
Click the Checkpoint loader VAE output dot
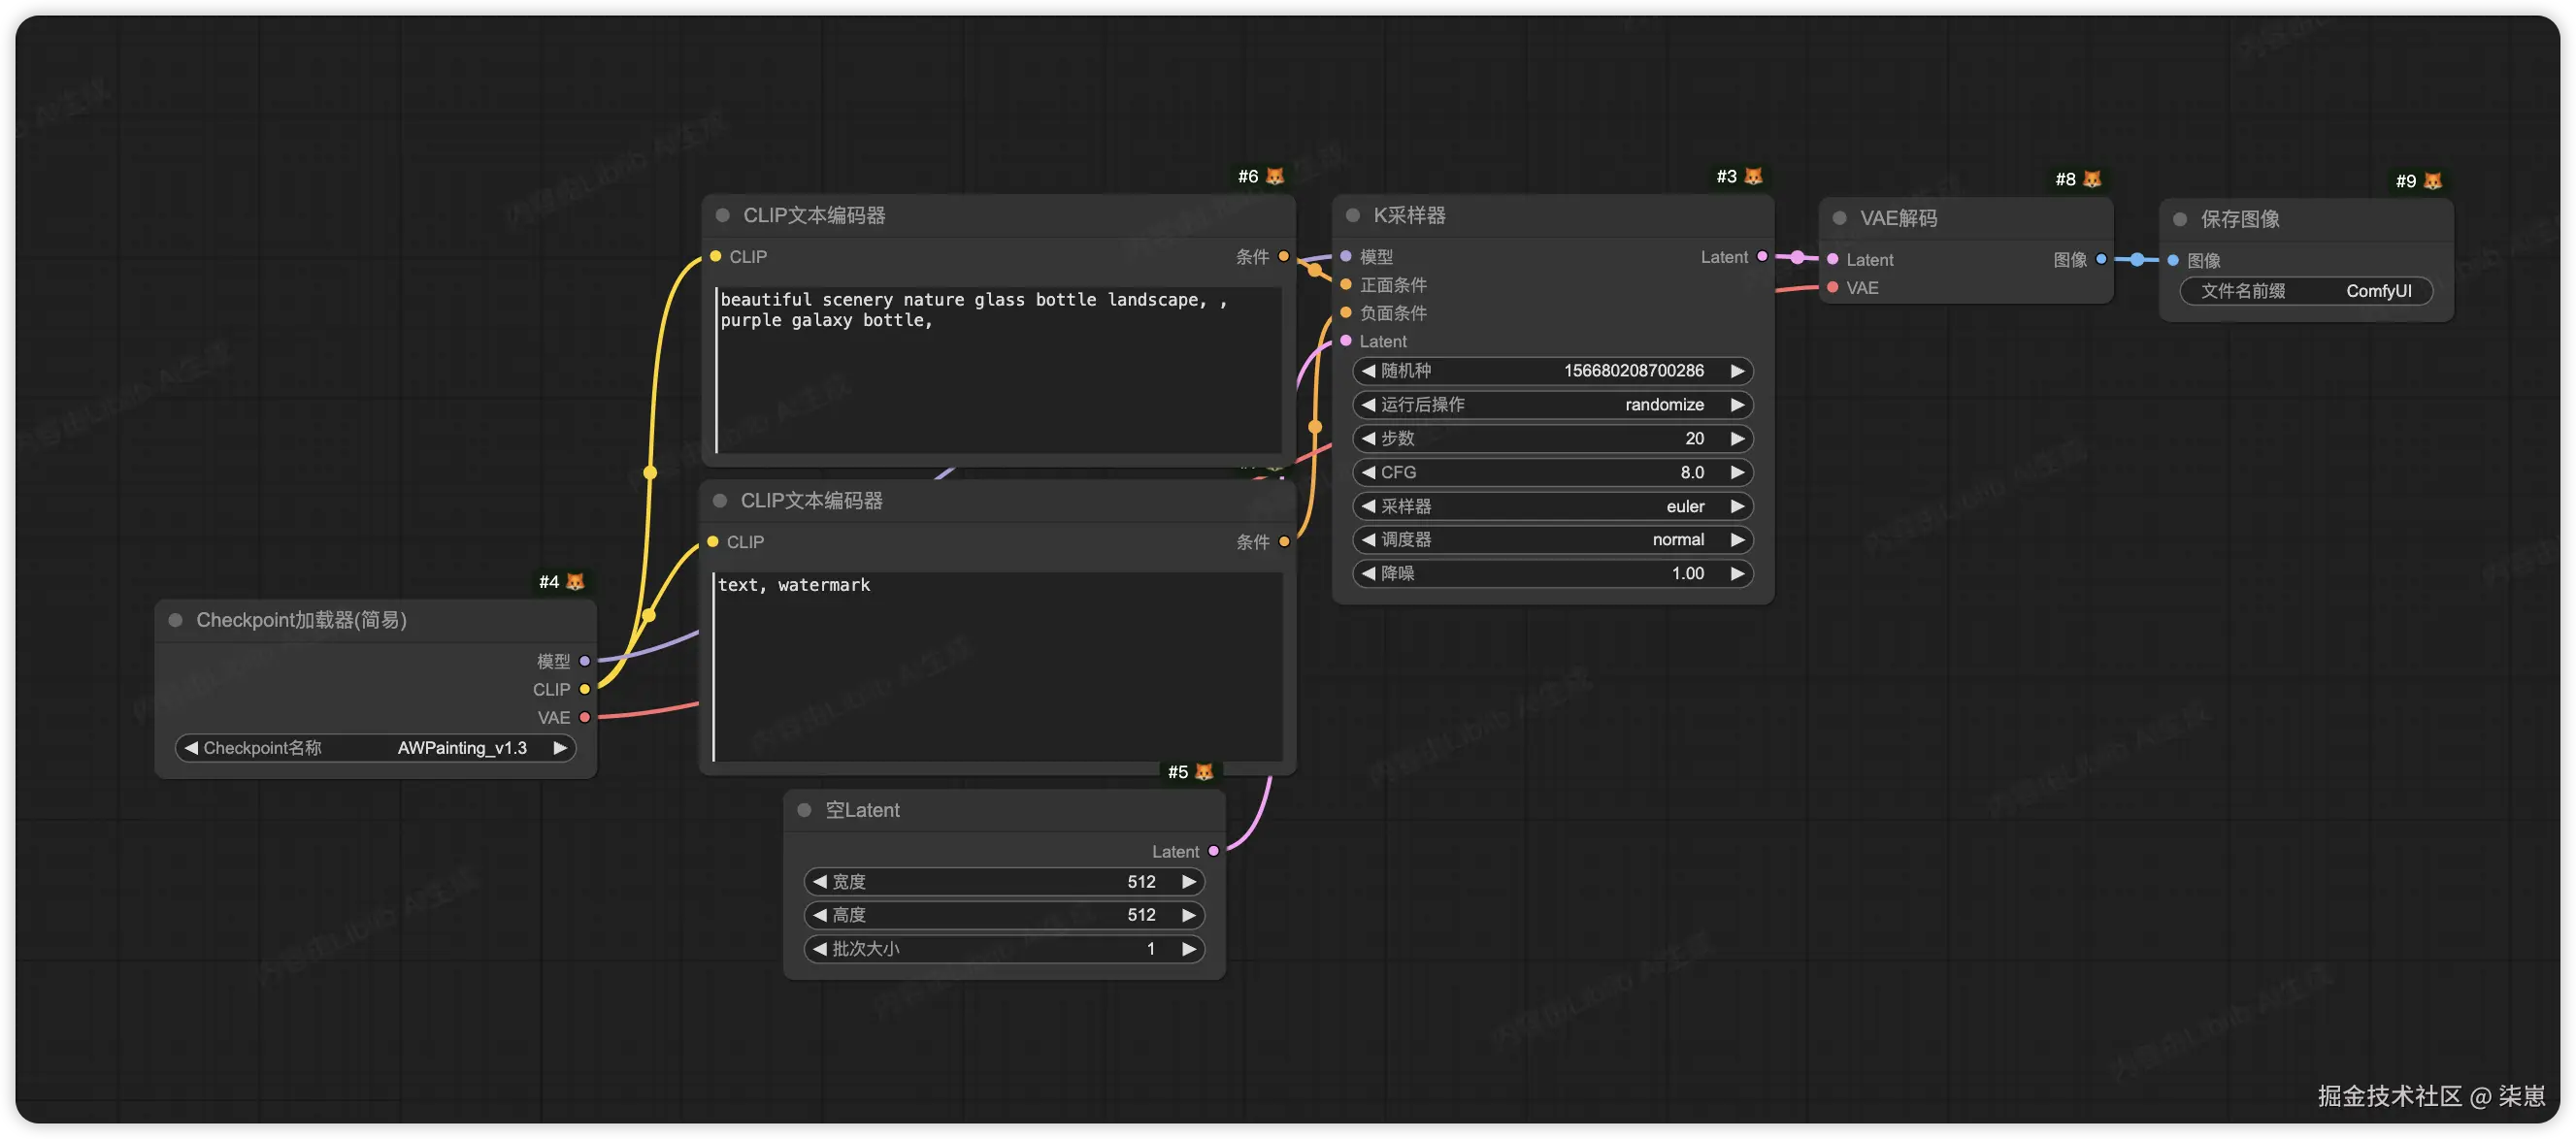(x=585, y=717)
